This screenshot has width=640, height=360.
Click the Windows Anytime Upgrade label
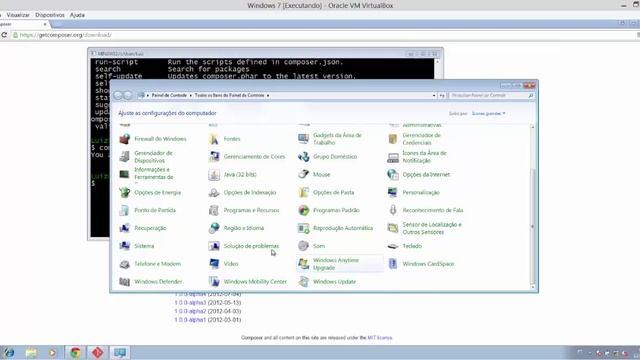[336, 264]
